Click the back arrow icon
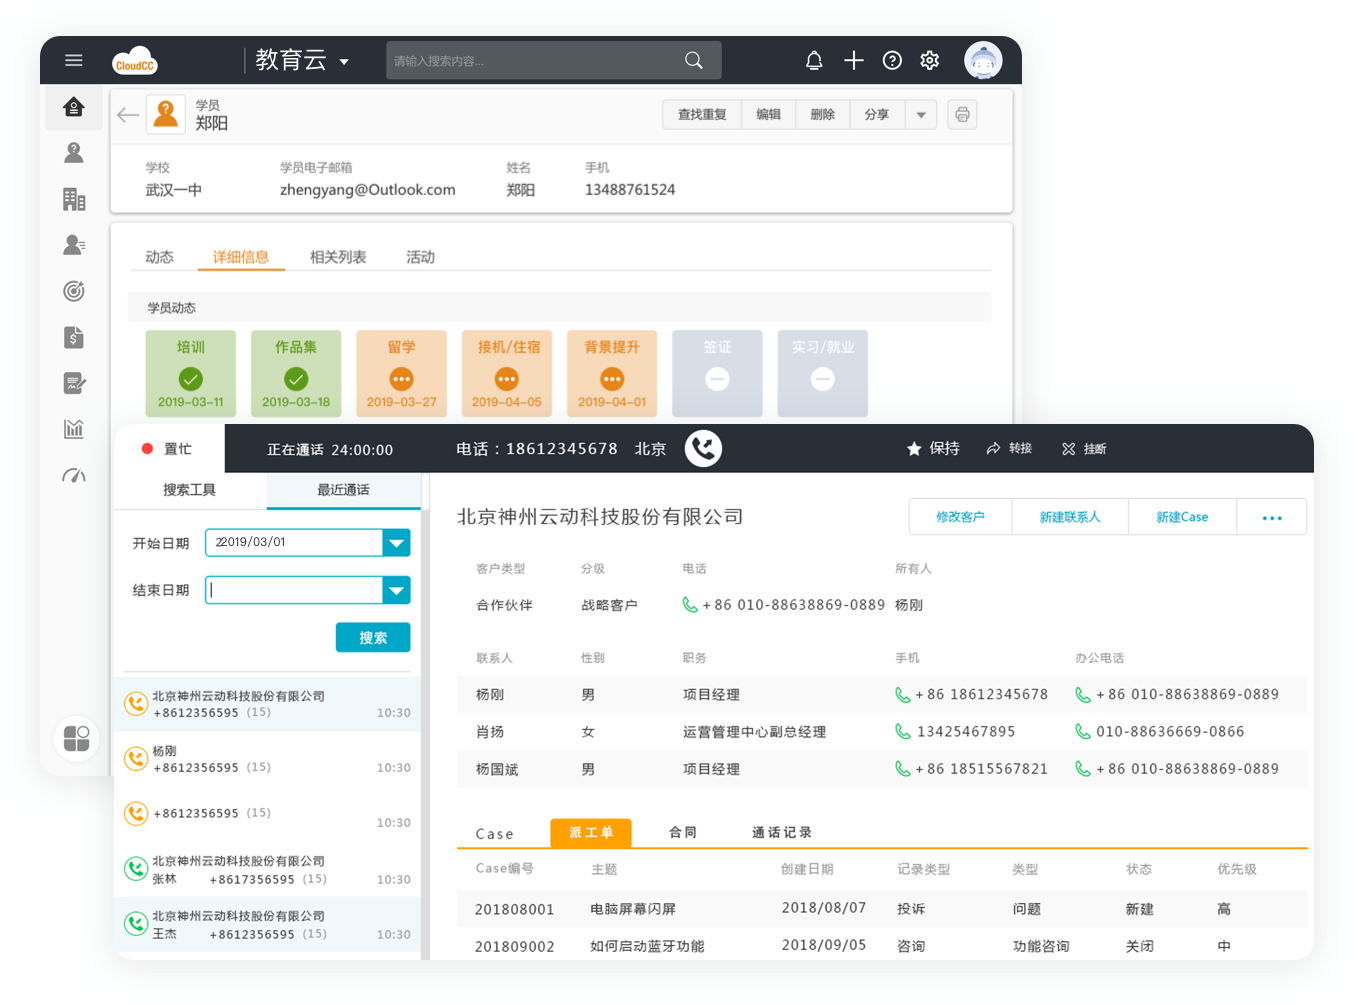 128,115
